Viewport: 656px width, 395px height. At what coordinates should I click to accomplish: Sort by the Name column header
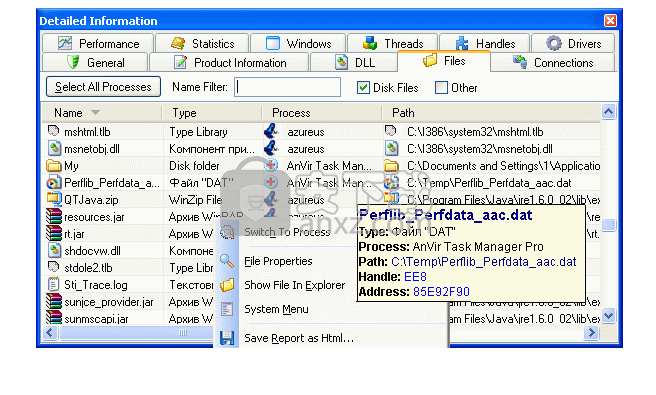tap(102, 113)
